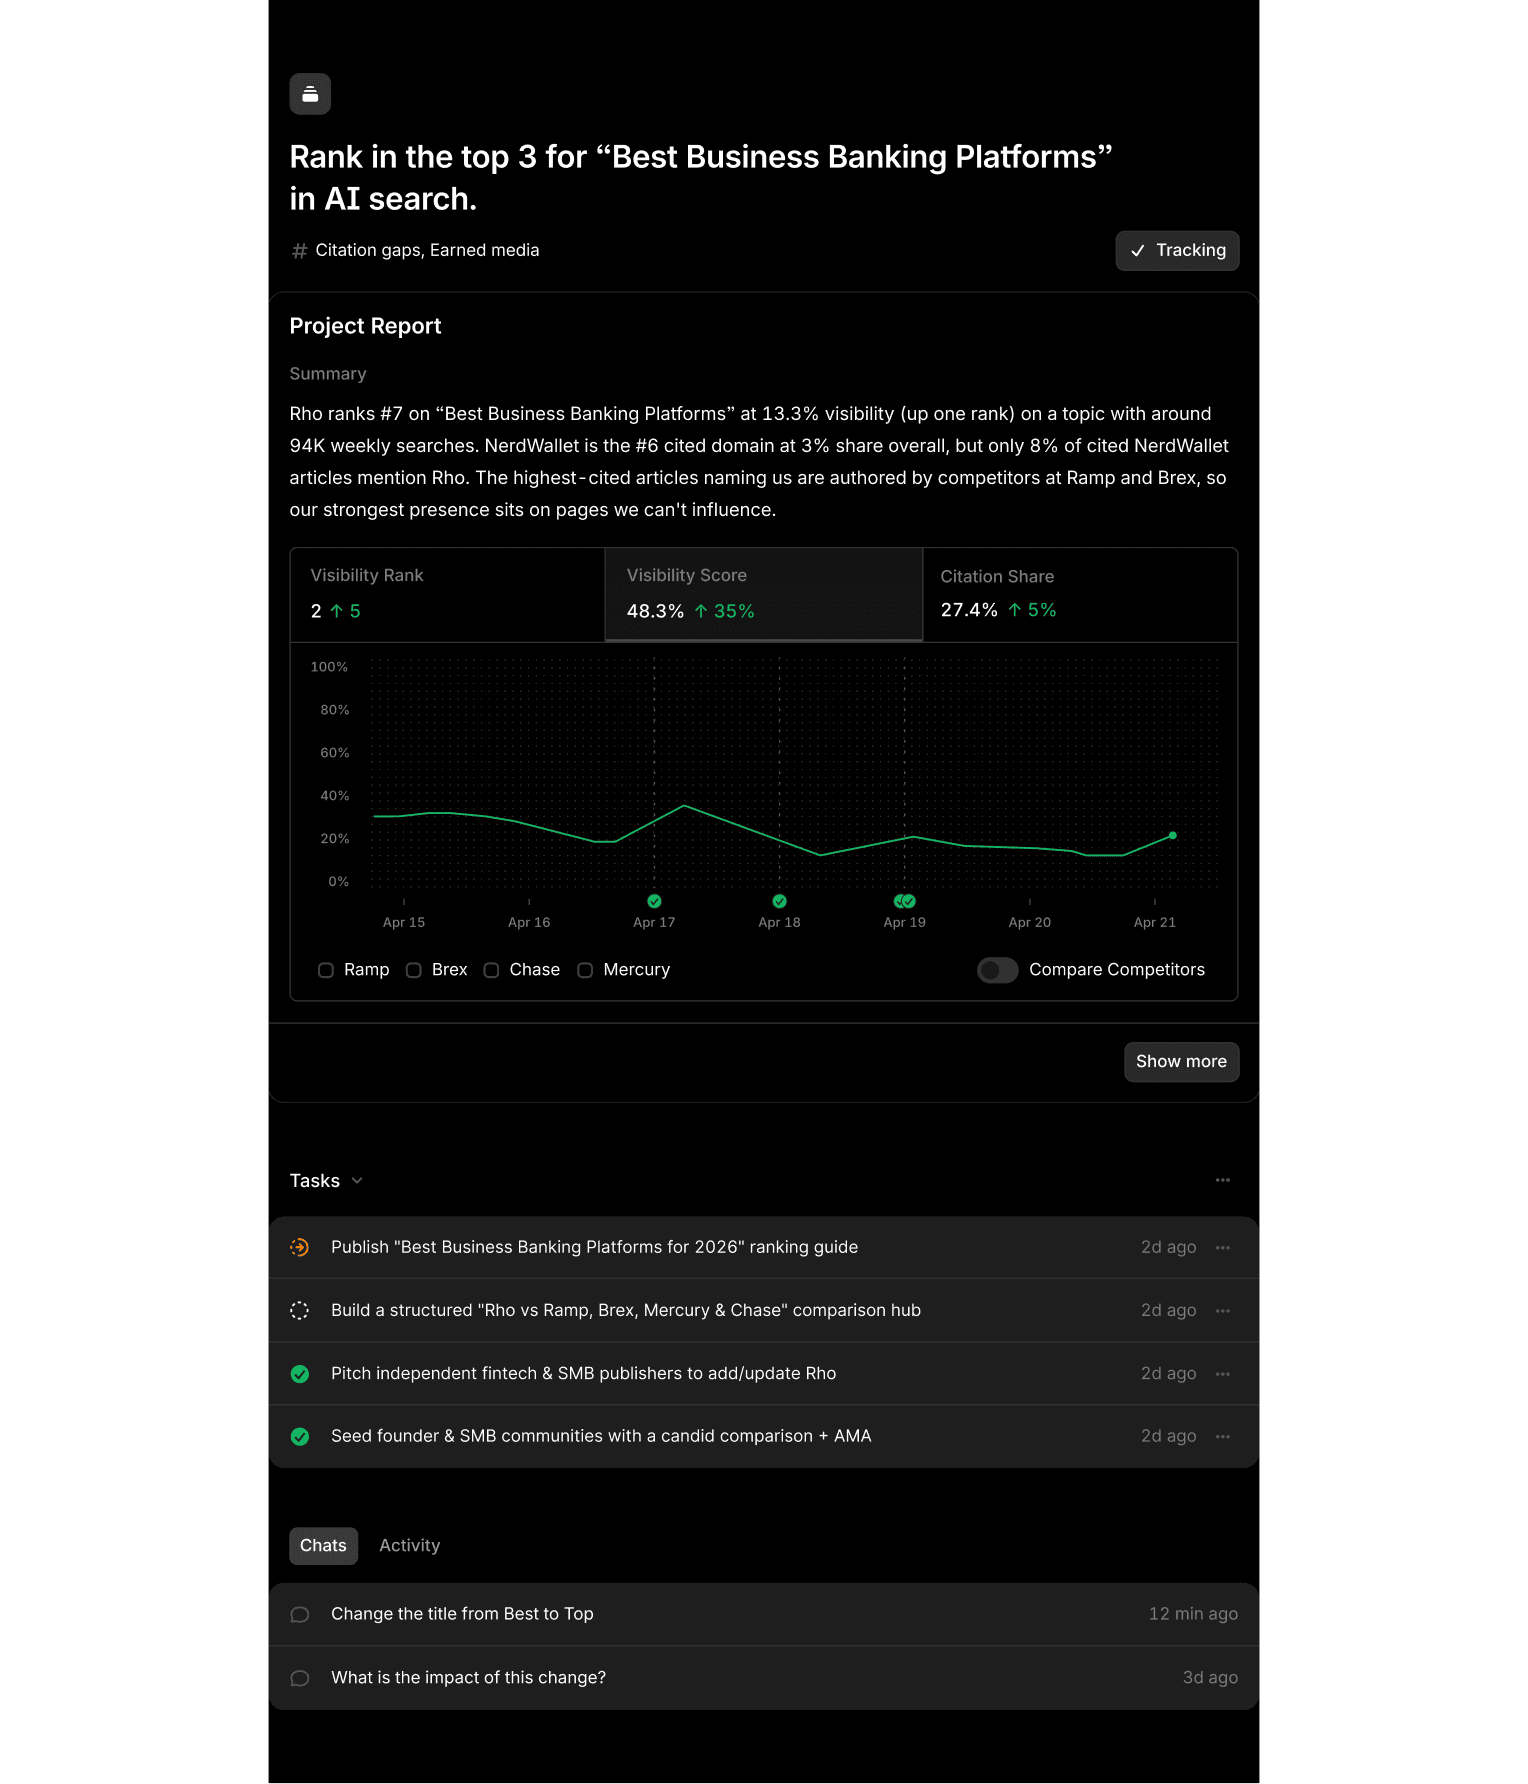1528x1784 pixels.
Task: Click the project stack icon above title
Action: (x=310, y=94)
